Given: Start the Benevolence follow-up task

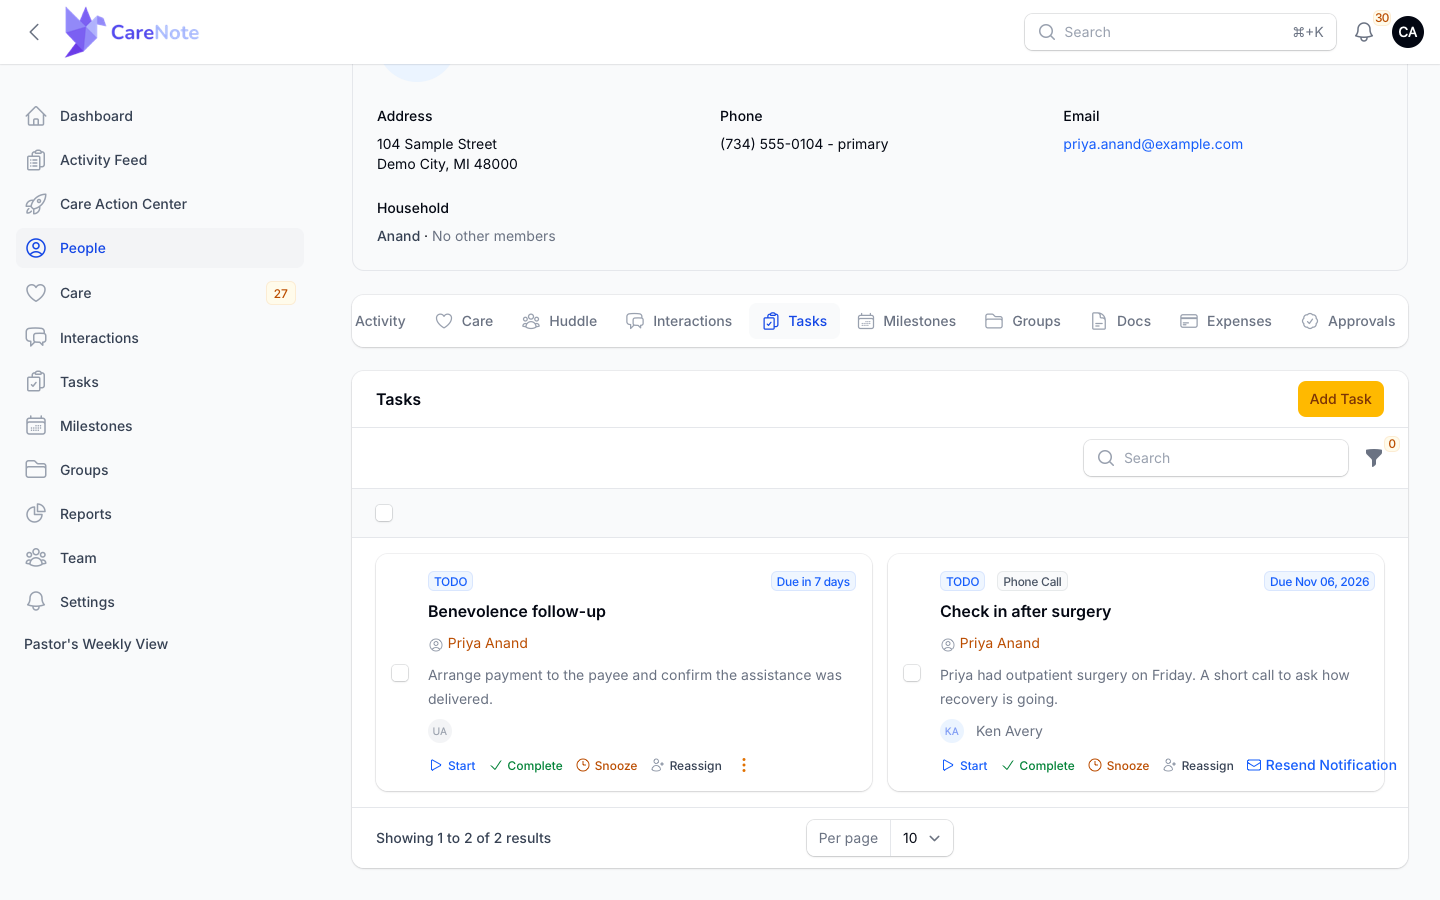Looking at the screenshot, I should (x=453, y=766).
